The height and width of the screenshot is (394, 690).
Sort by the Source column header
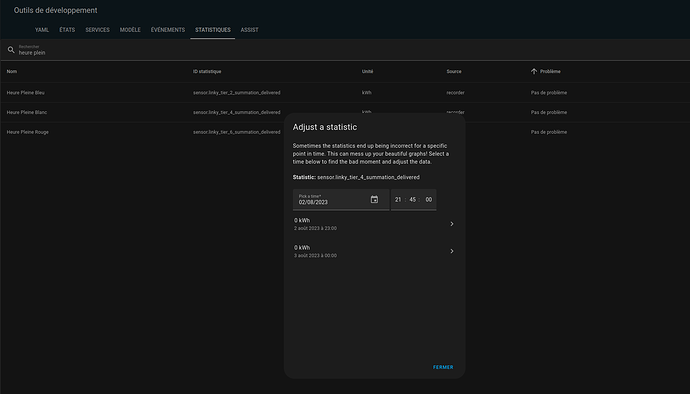(454, 71)
